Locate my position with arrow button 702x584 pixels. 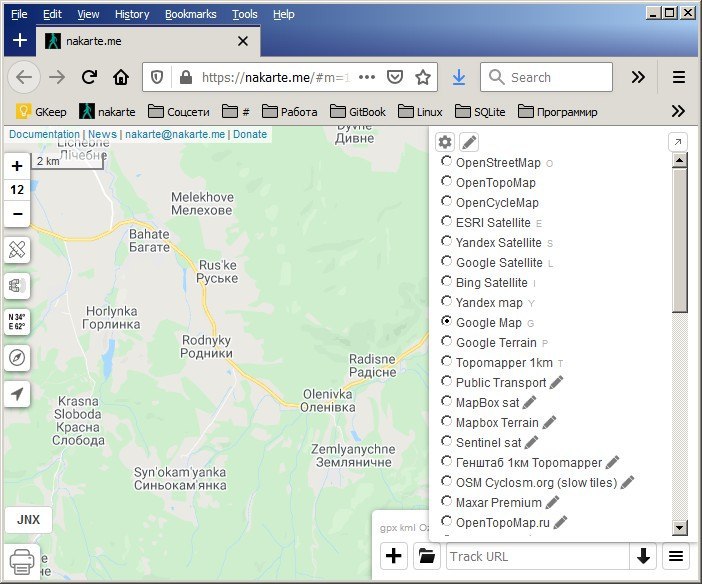point(17,394)
